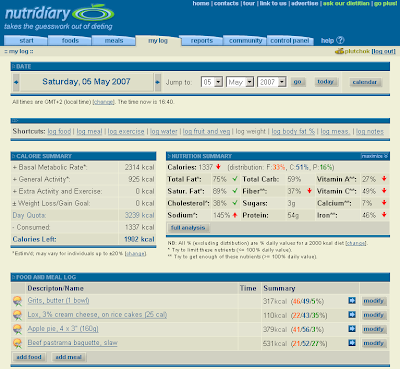
Task: Click blue arrow icon for Lox row
Action: (x=352, y=315)
